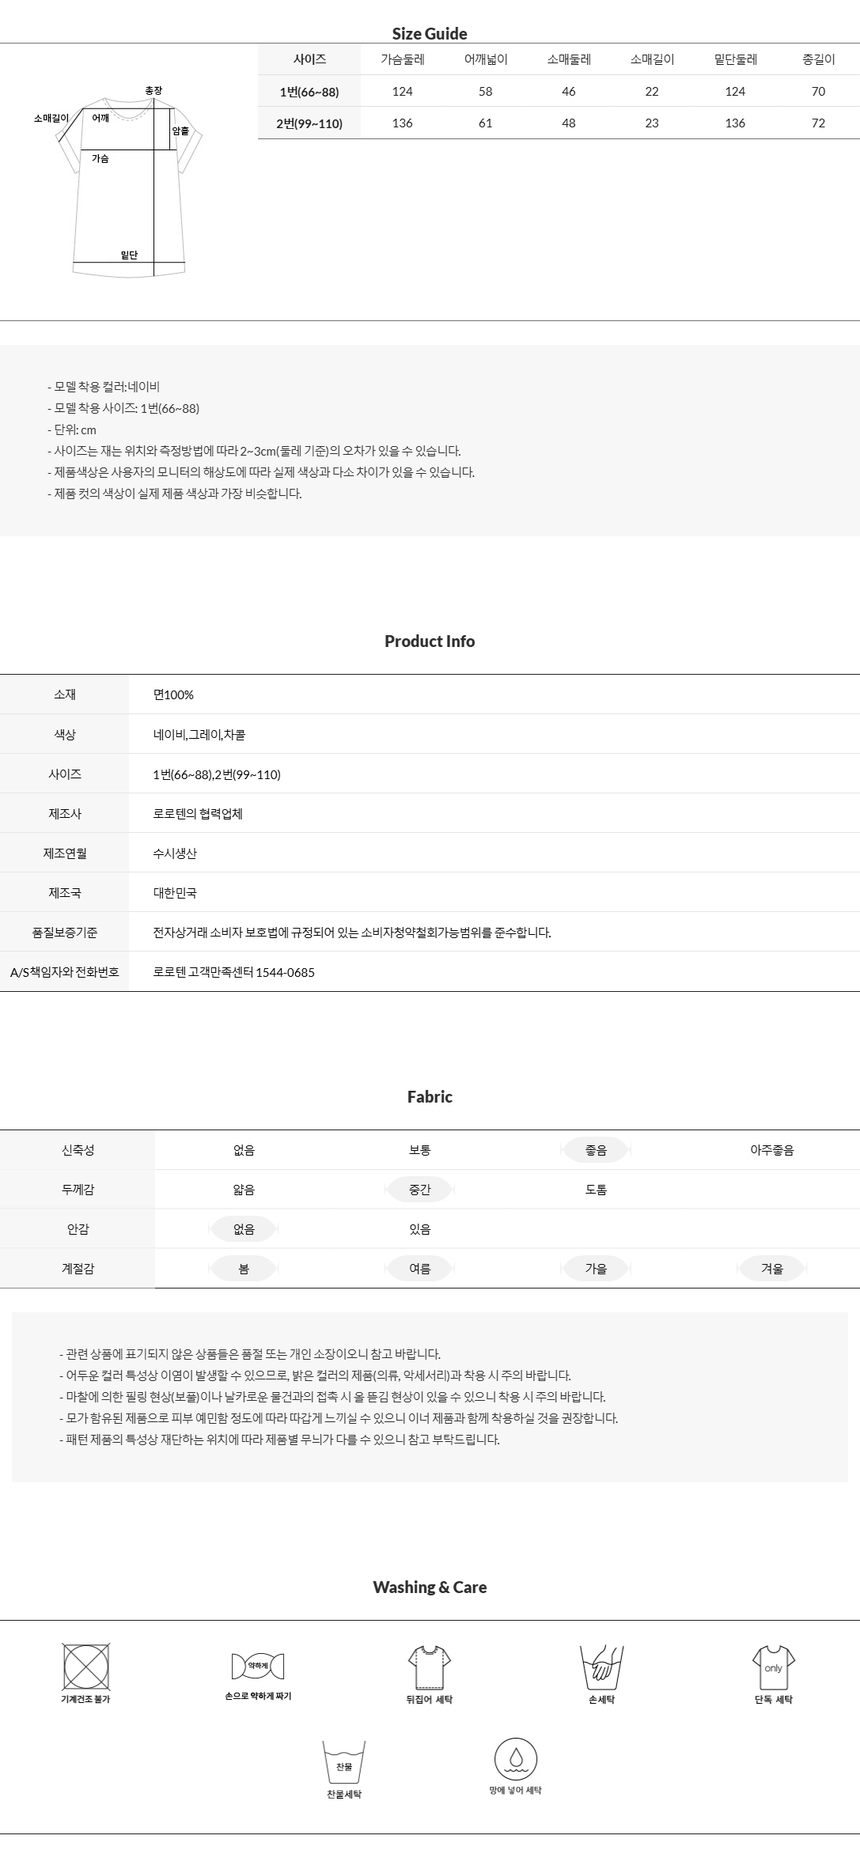Click the hand wash basin icon
Image resolution: width=860 pixels, height=1858 pixels.
tap(602, 1667)
